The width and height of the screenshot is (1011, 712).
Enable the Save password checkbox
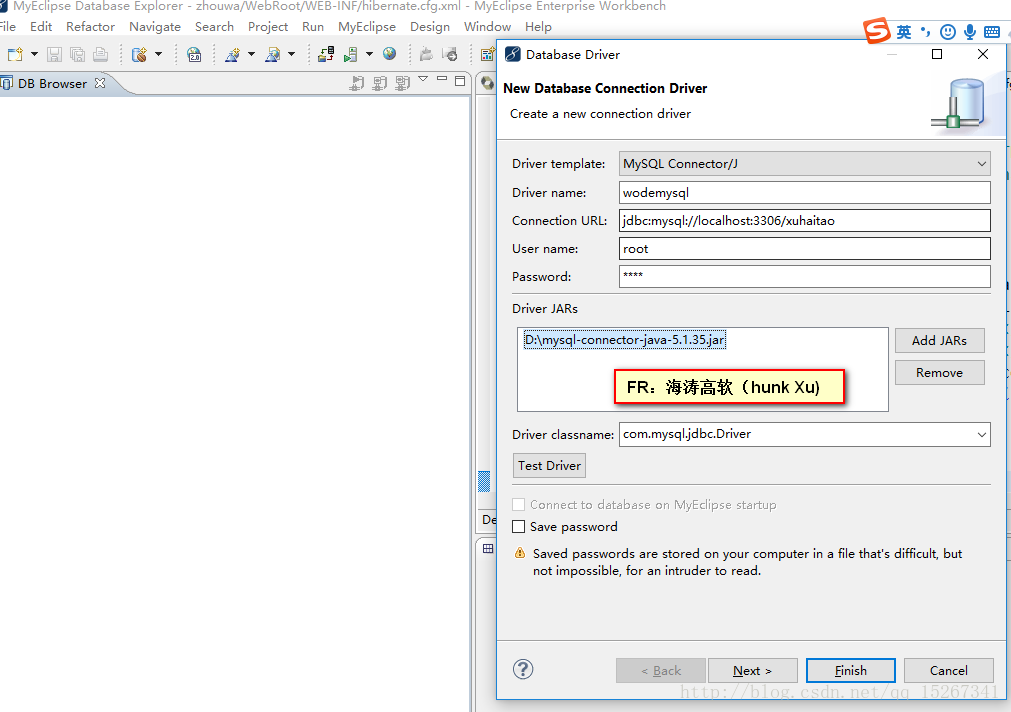tap(518, 526)
